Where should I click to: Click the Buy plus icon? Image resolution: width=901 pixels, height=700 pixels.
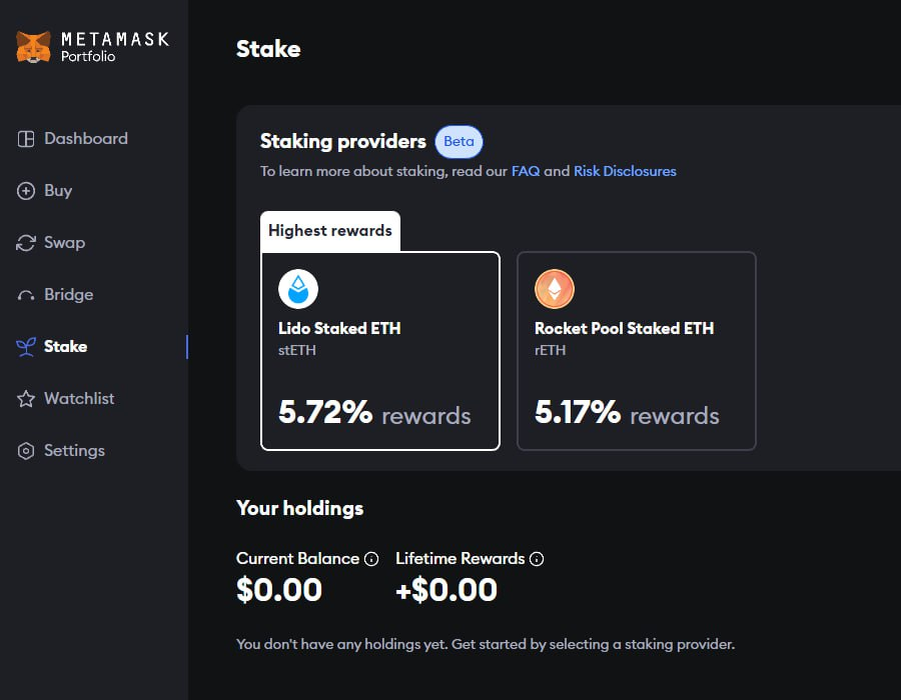[26, 191]
